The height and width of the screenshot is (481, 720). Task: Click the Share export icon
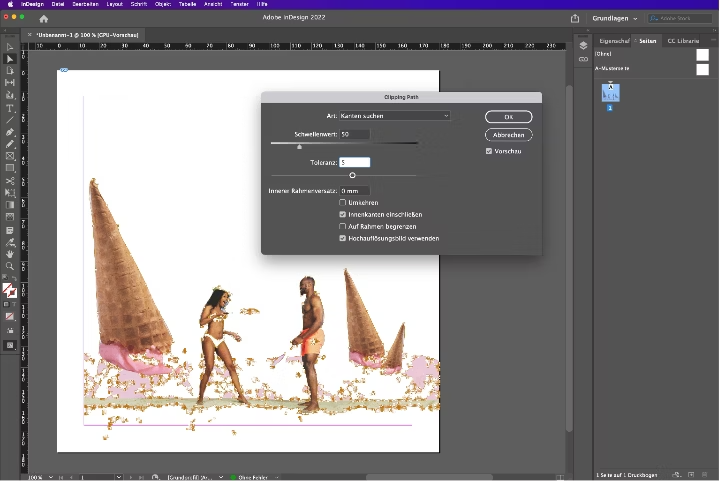(x=575, y=18)
